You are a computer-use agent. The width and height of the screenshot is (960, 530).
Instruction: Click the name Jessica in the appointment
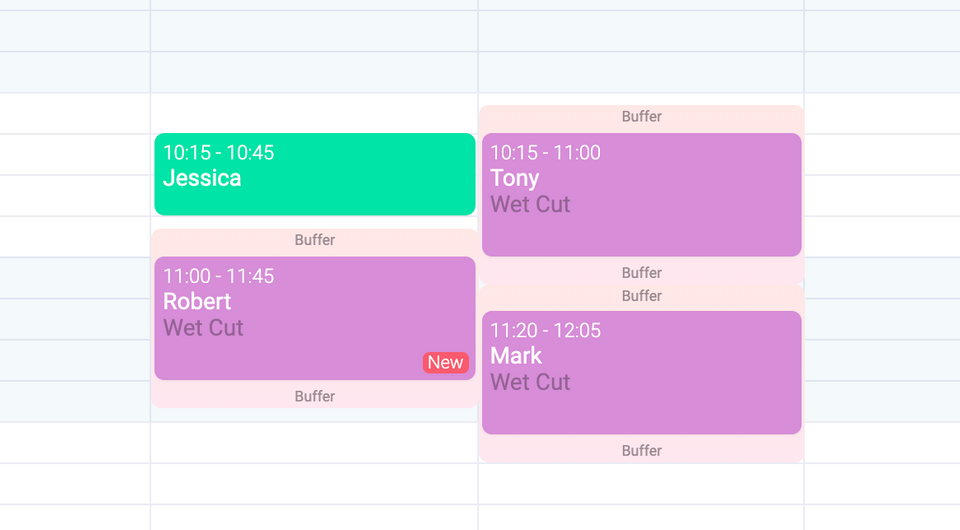tap(202, 178)
